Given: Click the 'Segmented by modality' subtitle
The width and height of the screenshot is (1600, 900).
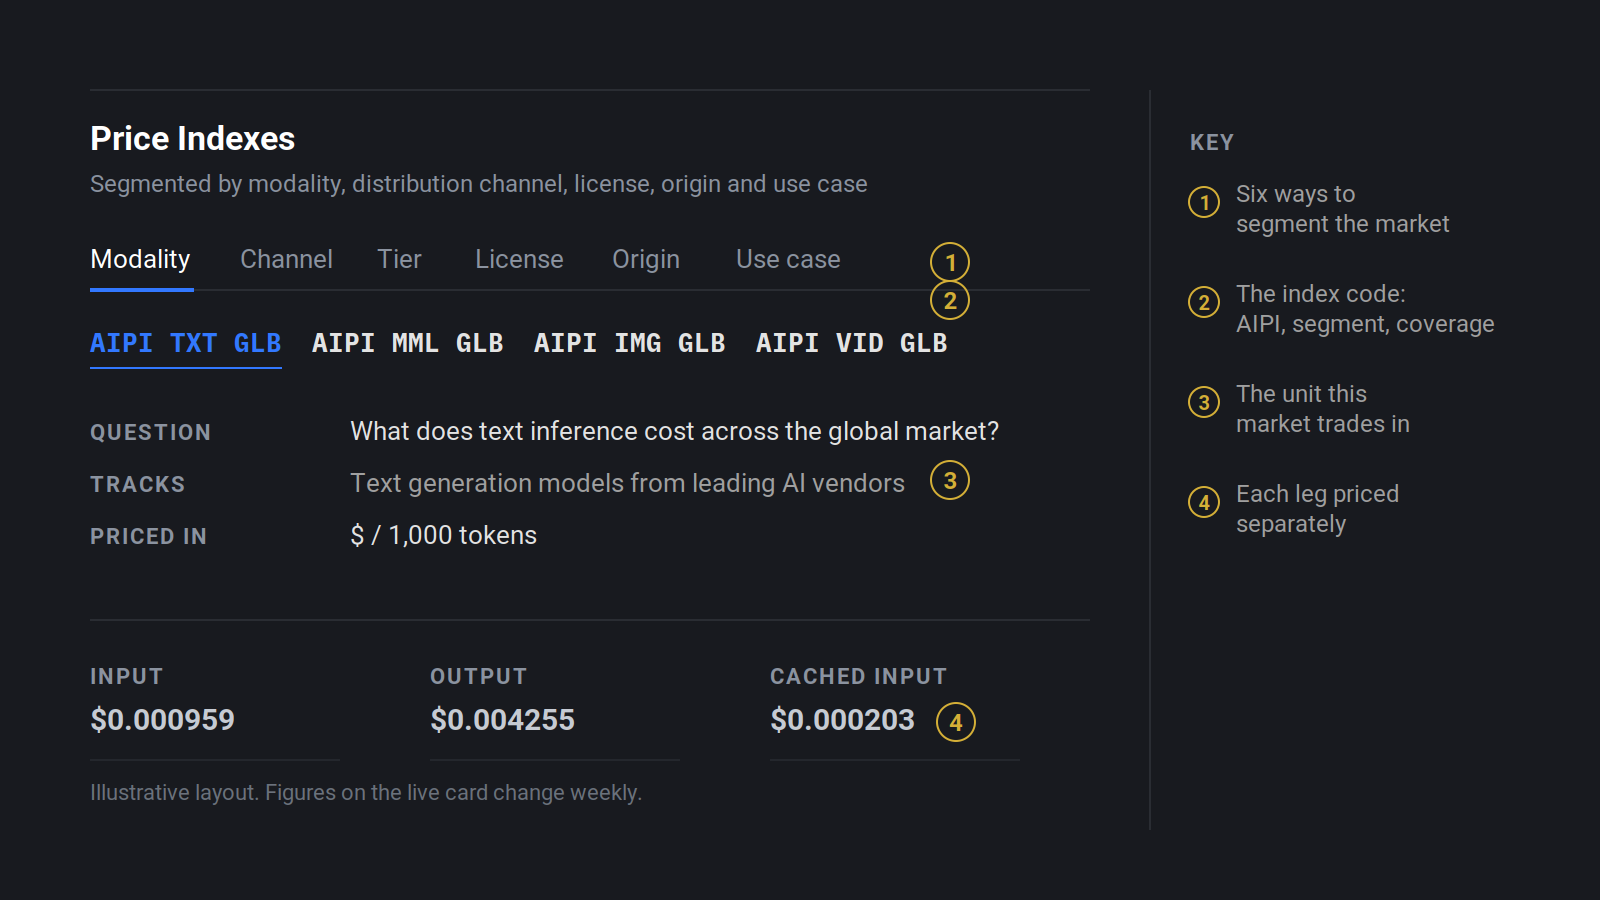Looking at the screenshot, I should [x=479, y=184].
